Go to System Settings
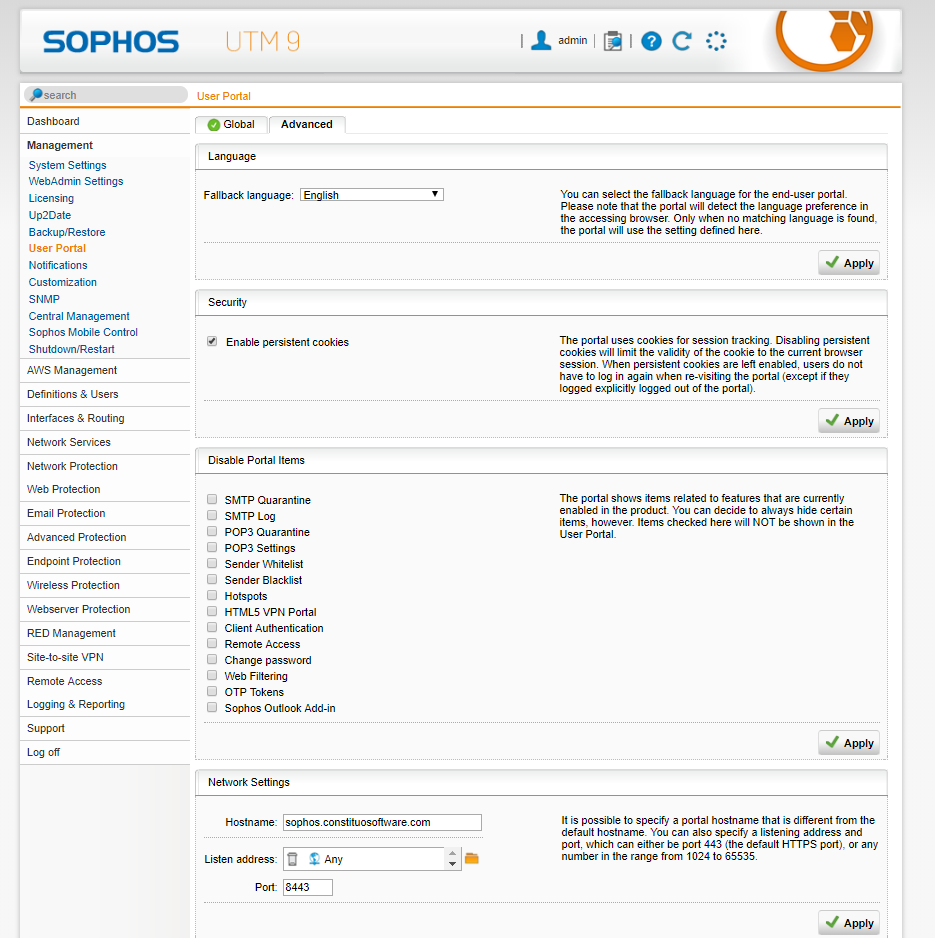This screenshot has height=938, width=935. tap(68, 165)
